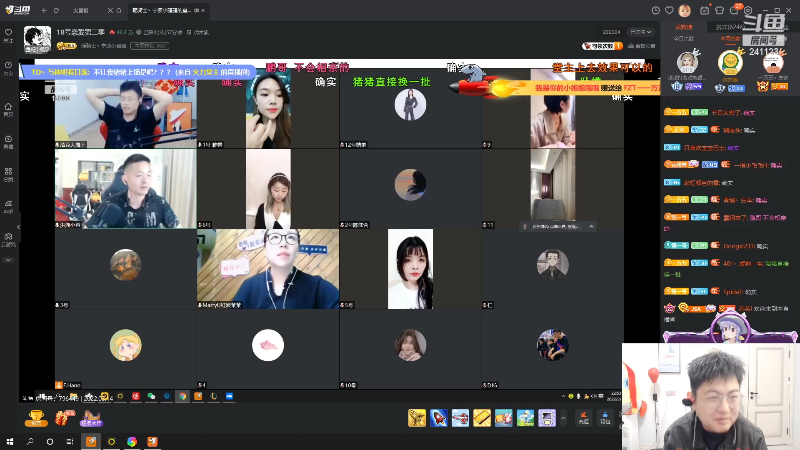Click the room title beginning with 18

(x=81, y=32)
